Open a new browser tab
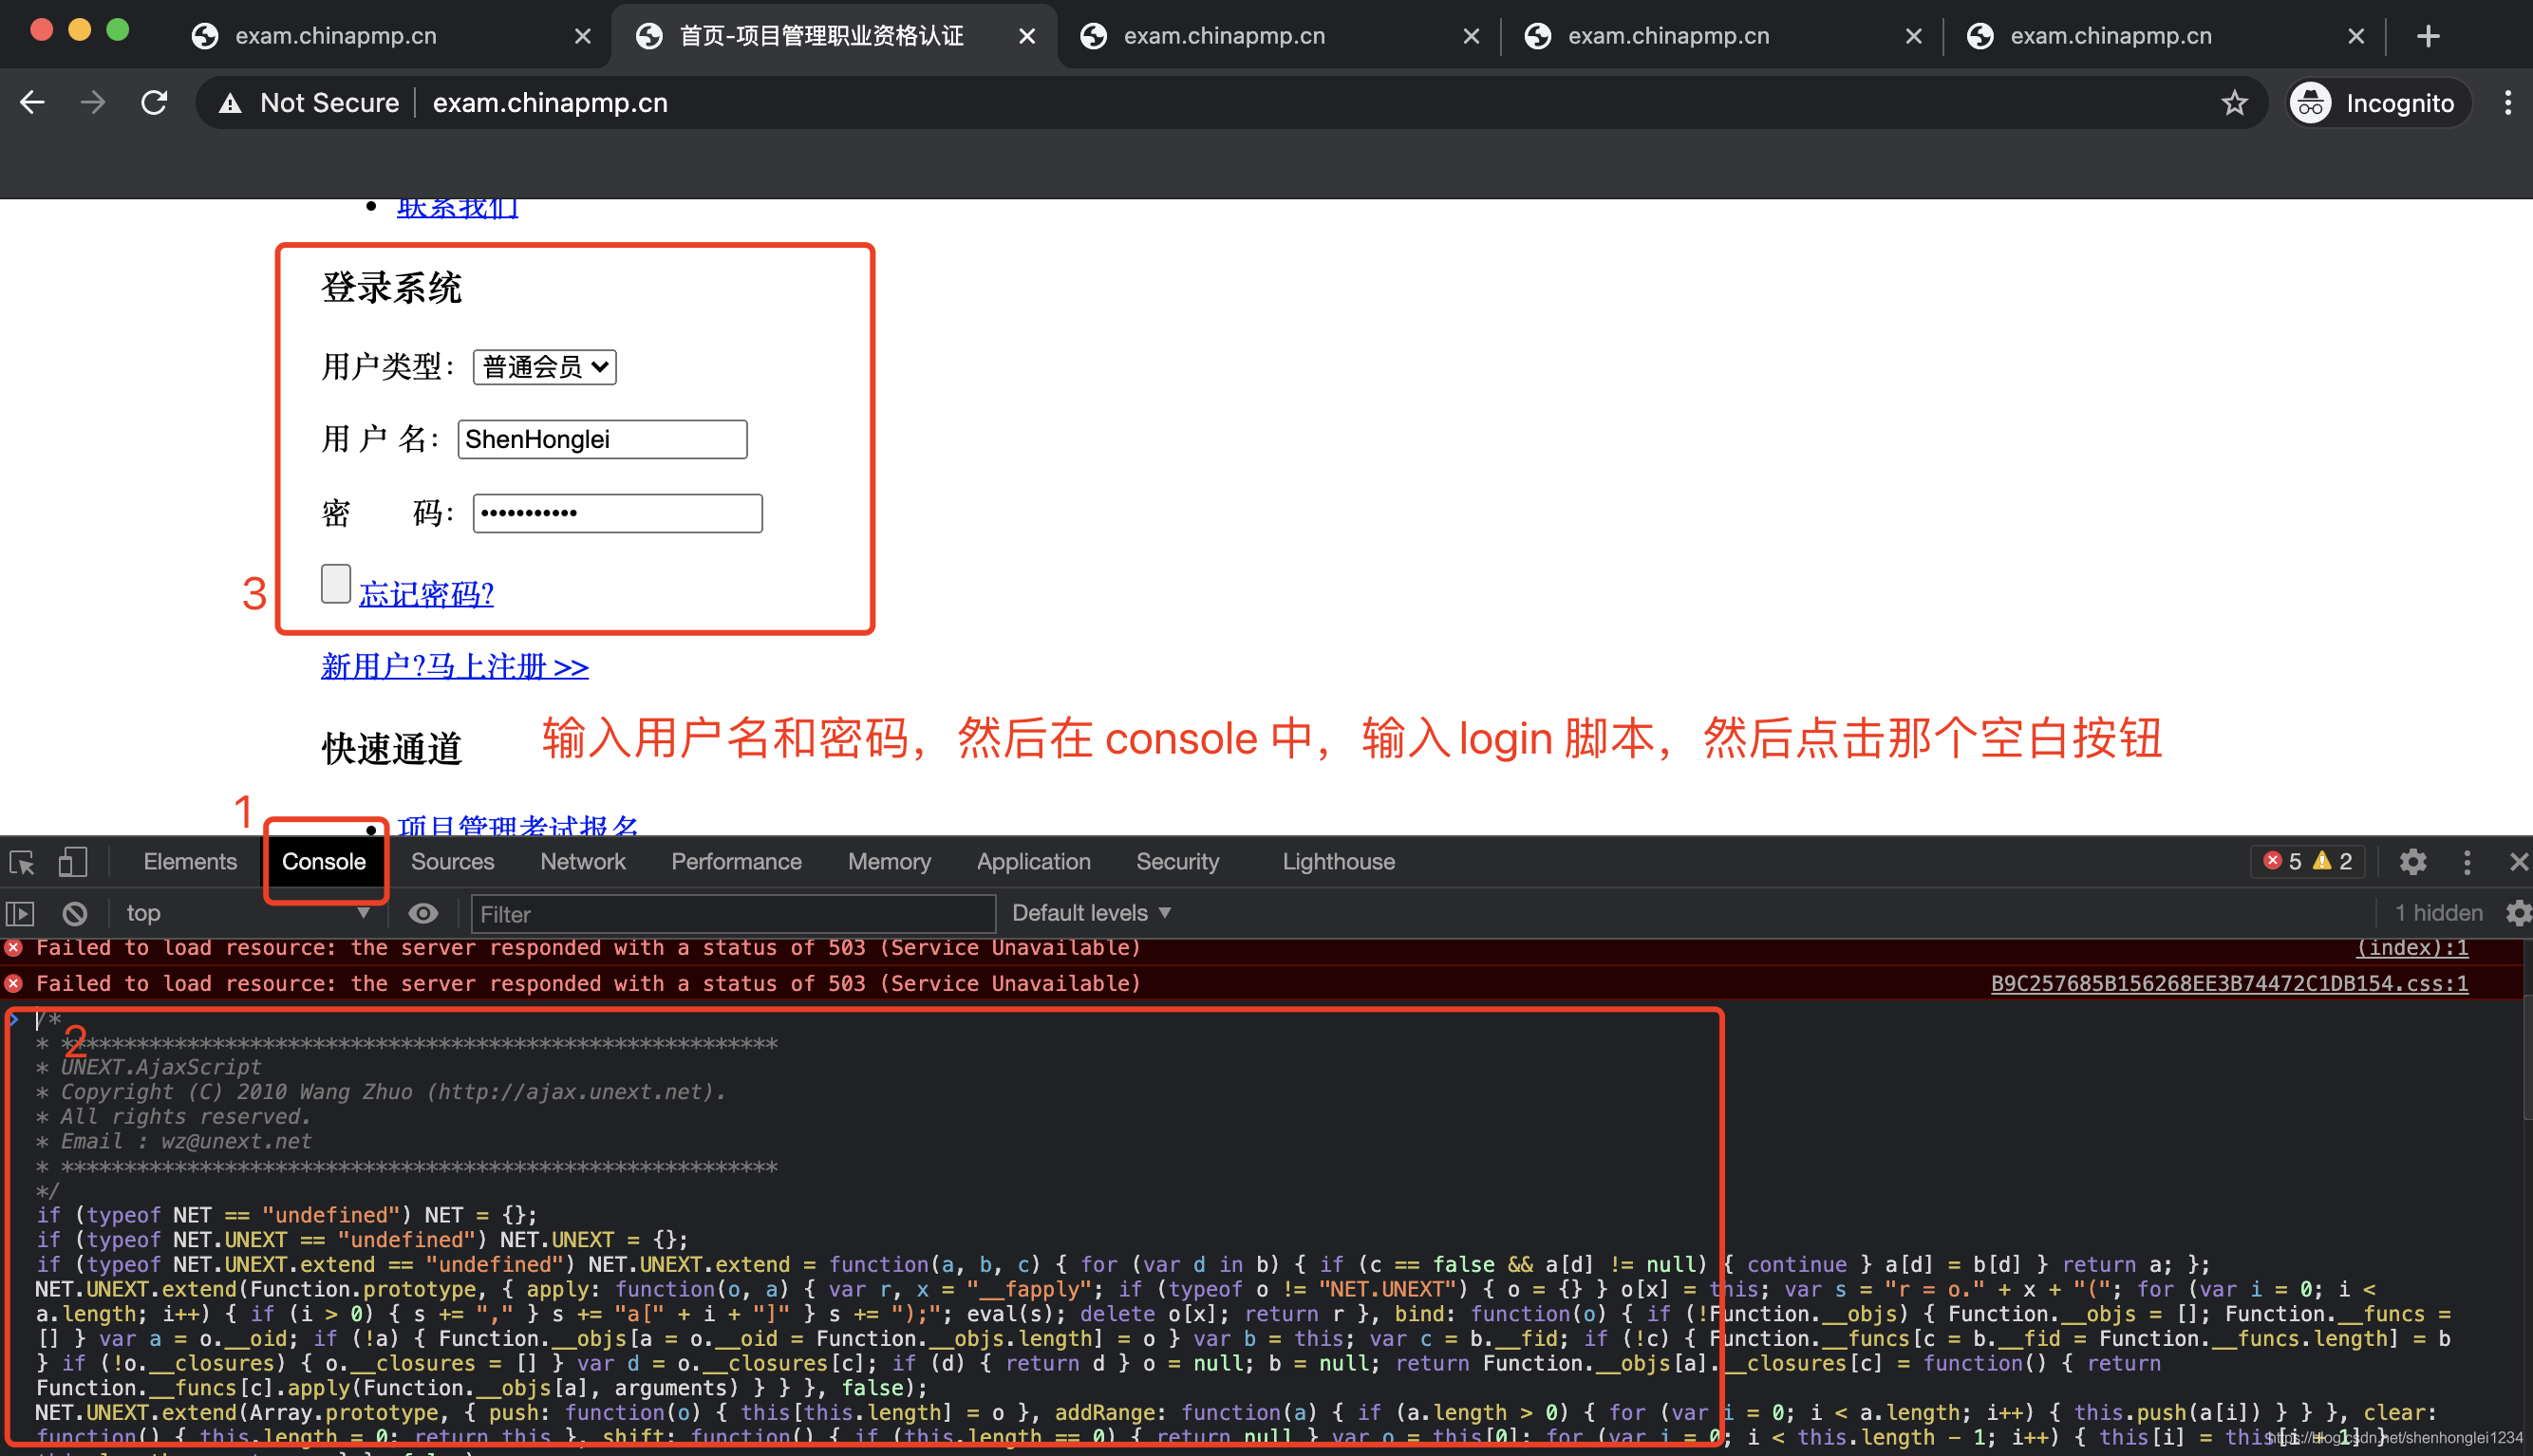The width and height of the screenshot is (2533, 1456). 2427,36
